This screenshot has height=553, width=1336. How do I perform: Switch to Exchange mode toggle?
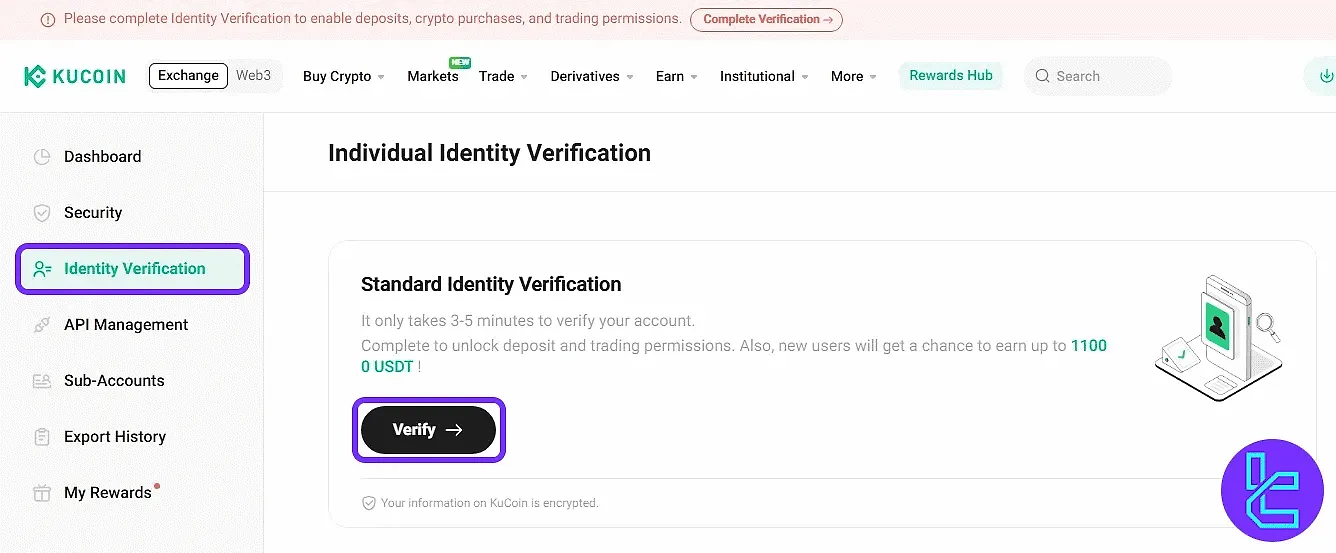pyautogui.click(x=188, y=76)
